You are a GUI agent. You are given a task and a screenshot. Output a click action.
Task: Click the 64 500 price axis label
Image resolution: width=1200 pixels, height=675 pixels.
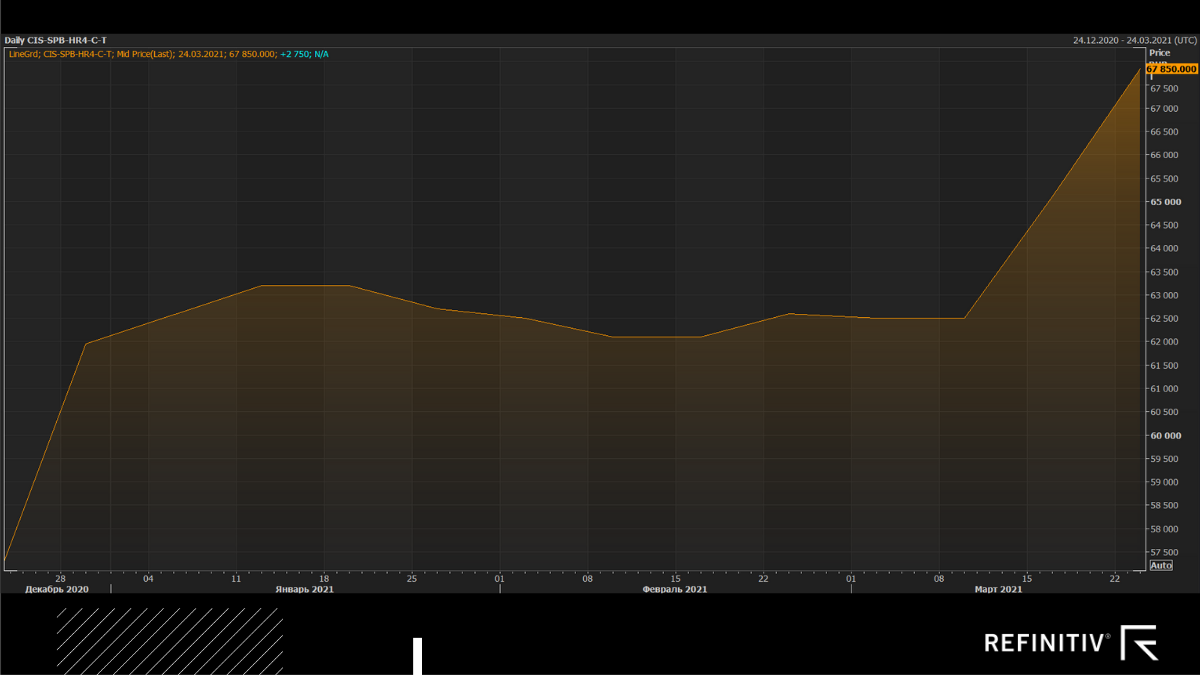point(1162,226)
